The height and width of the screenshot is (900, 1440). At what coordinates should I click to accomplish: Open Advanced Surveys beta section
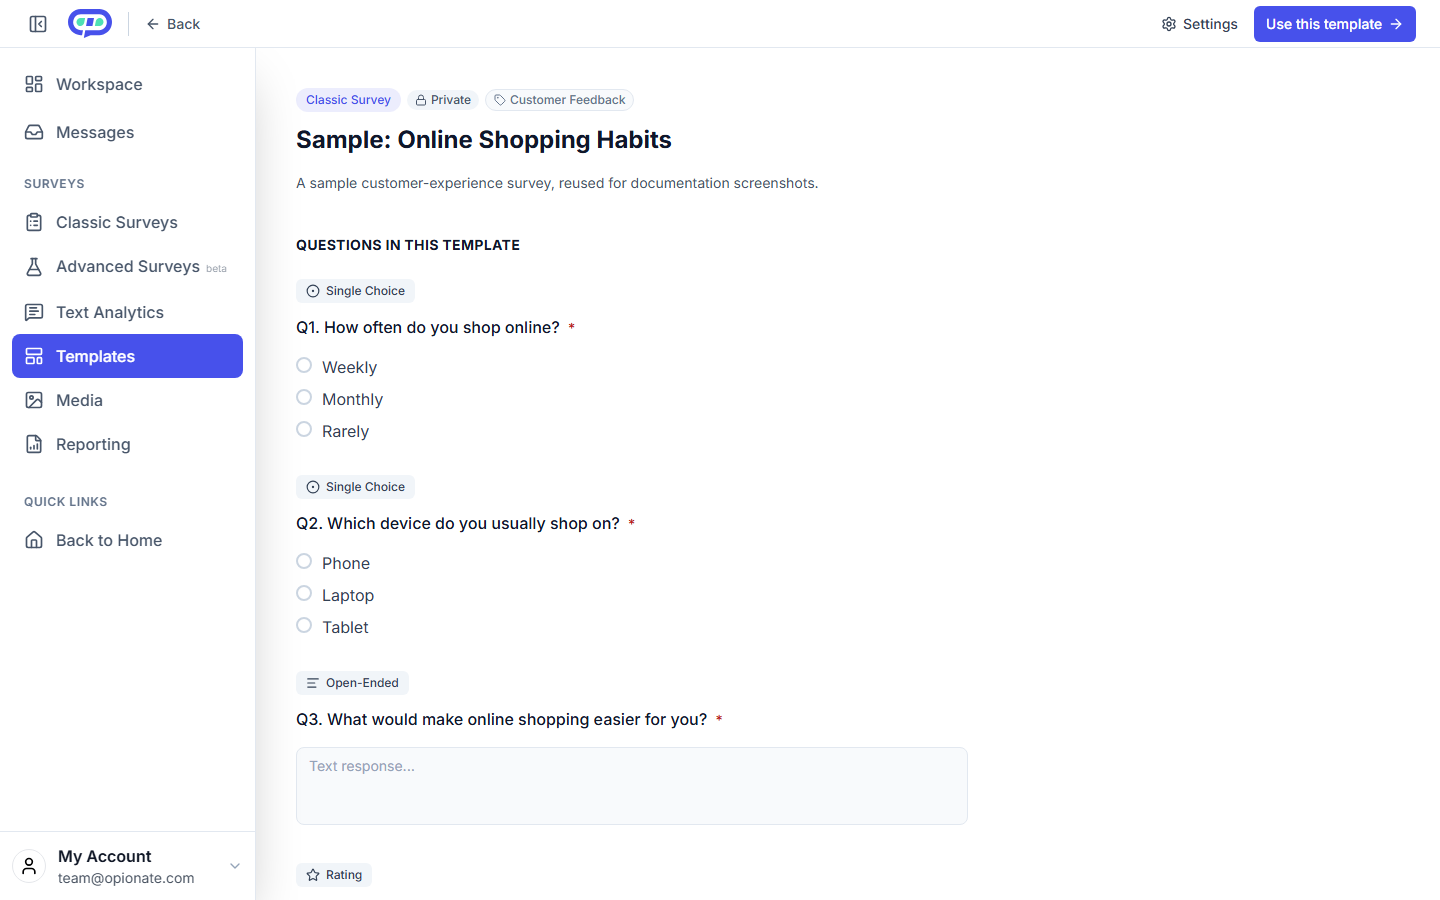pos(127,266)
